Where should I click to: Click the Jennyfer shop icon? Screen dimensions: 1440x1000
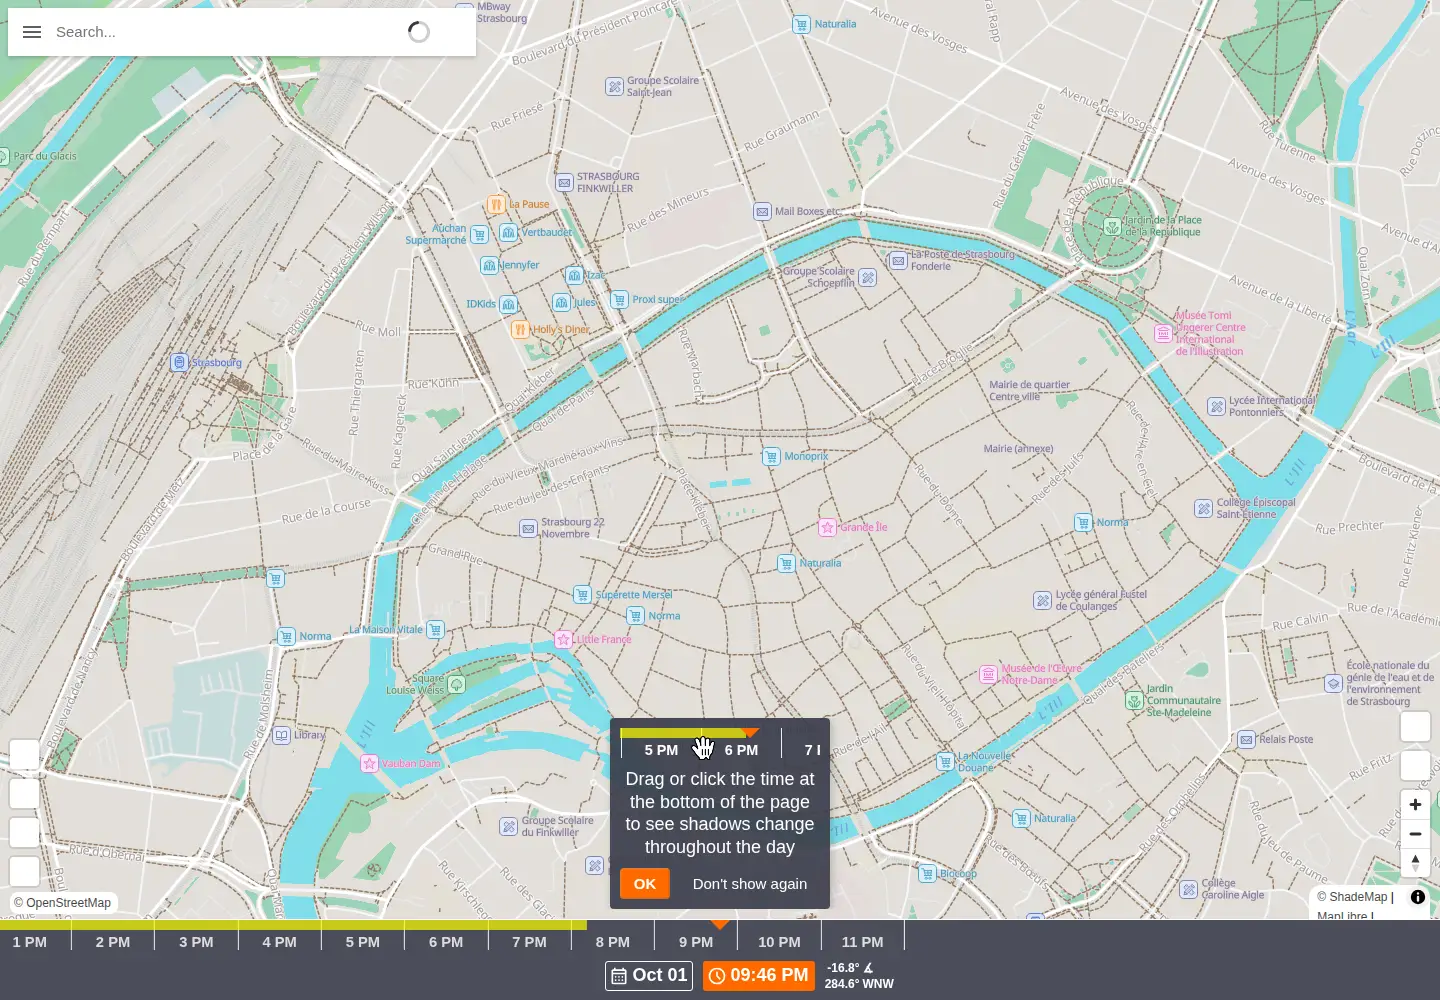click(489, 265)
